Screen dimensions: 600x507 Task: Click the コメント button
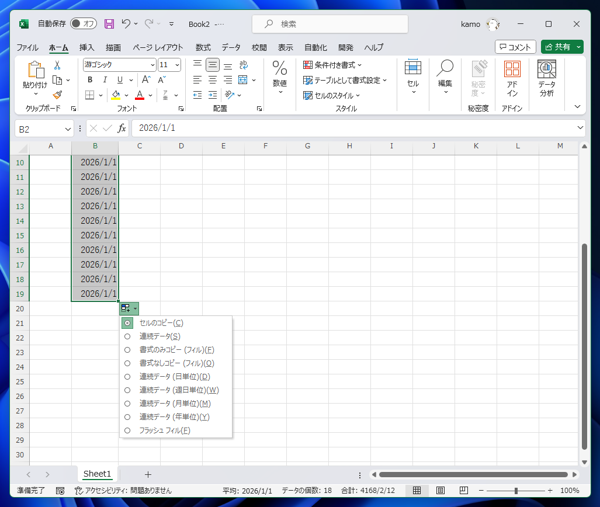point(515,47)
